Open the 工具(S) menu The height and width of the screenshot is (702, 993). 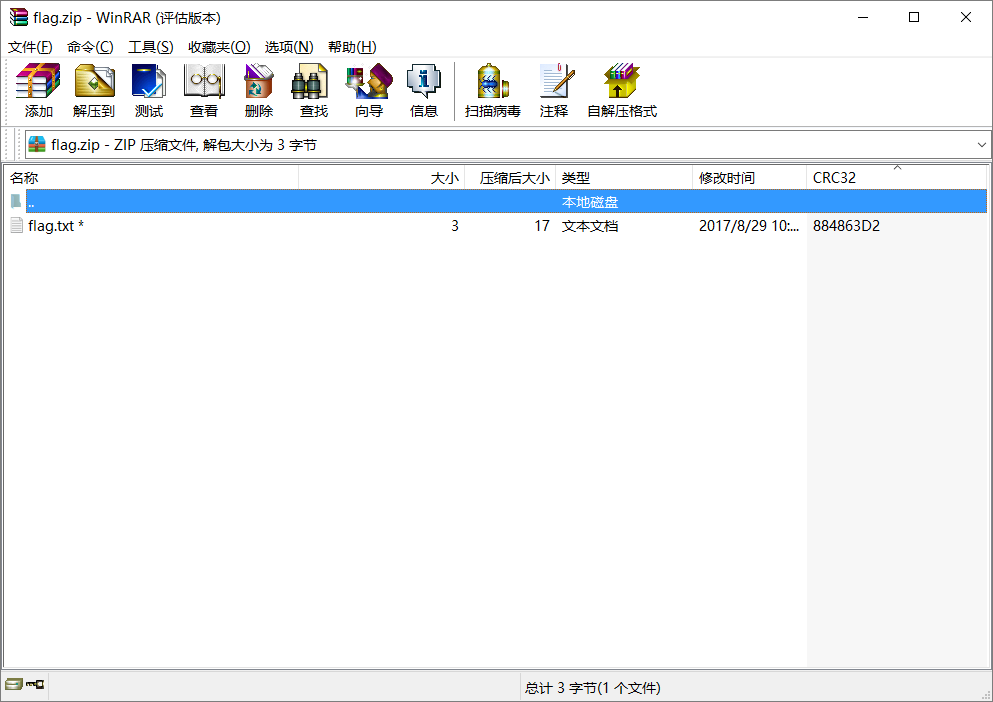tap(150, 47)
